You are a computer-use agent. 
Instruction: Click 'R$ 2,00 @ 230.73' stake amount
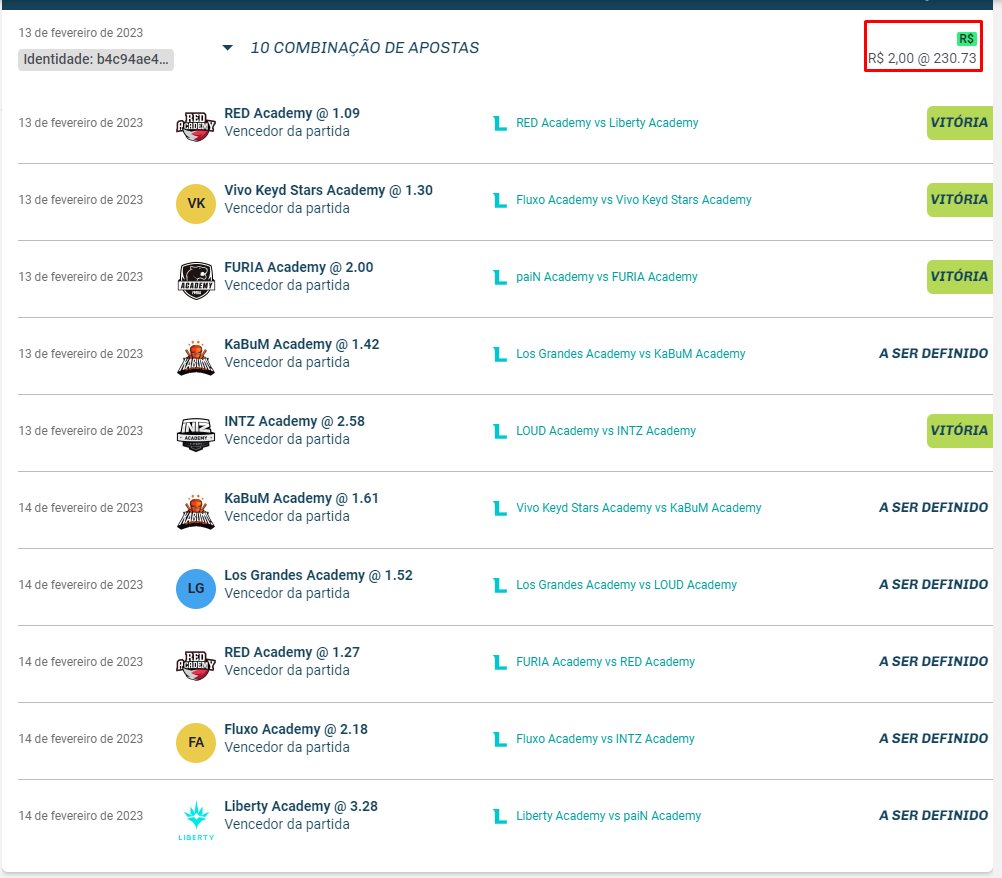coord(921,58)
